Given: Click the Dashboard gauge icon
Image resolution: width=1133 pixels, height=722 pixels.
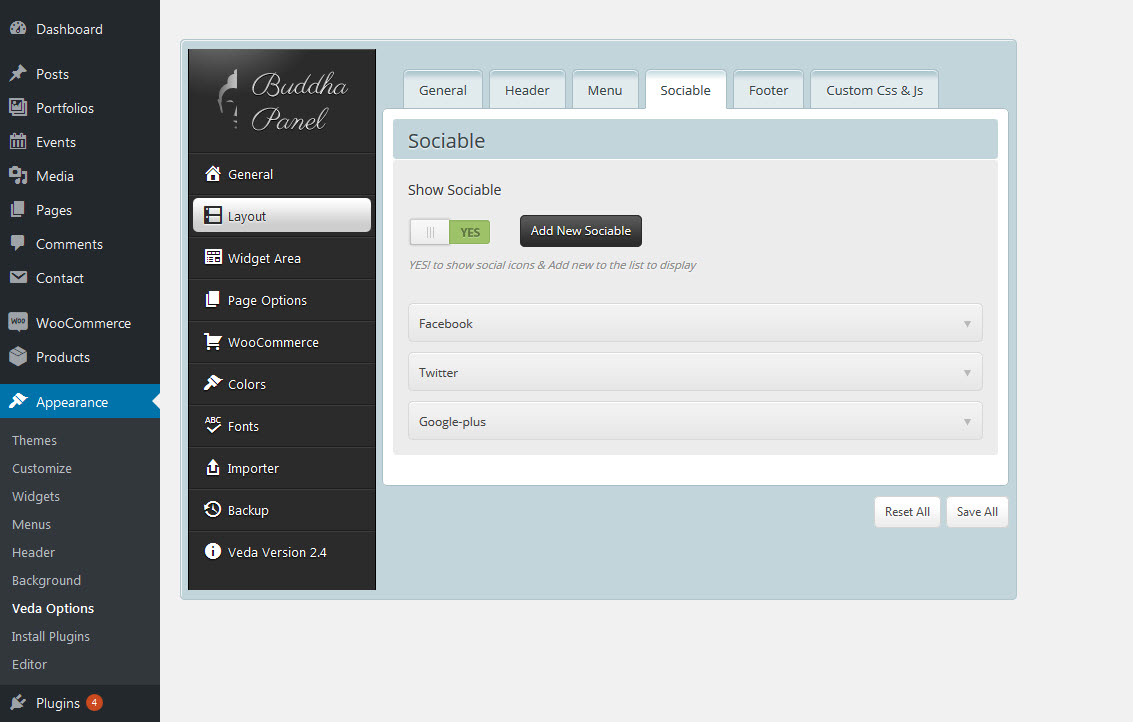Looking at the screenshot, I should coord(18,28).
